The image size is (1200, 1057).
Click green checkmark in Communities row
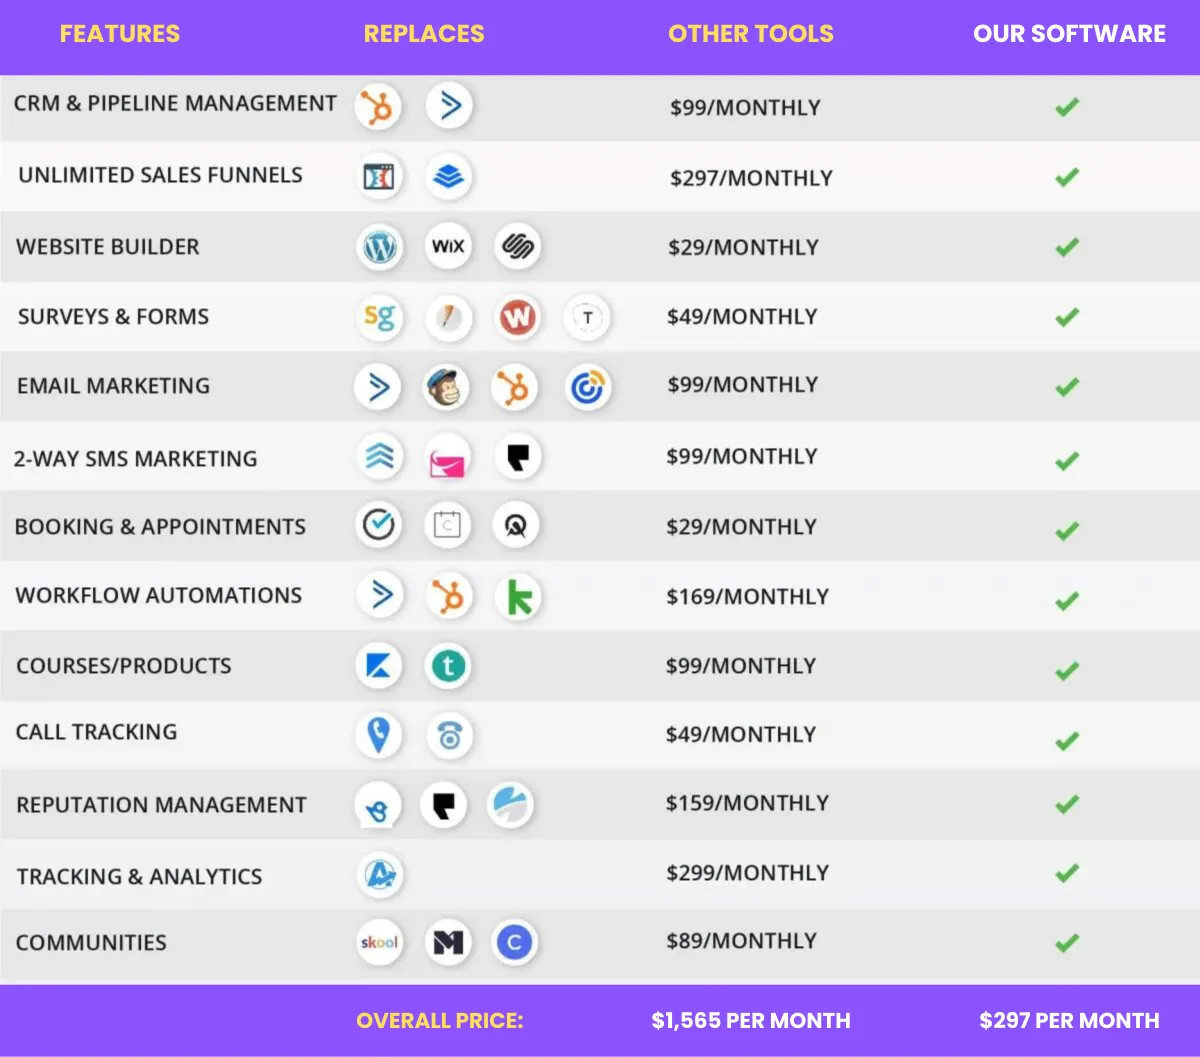tap(1067, 942)
